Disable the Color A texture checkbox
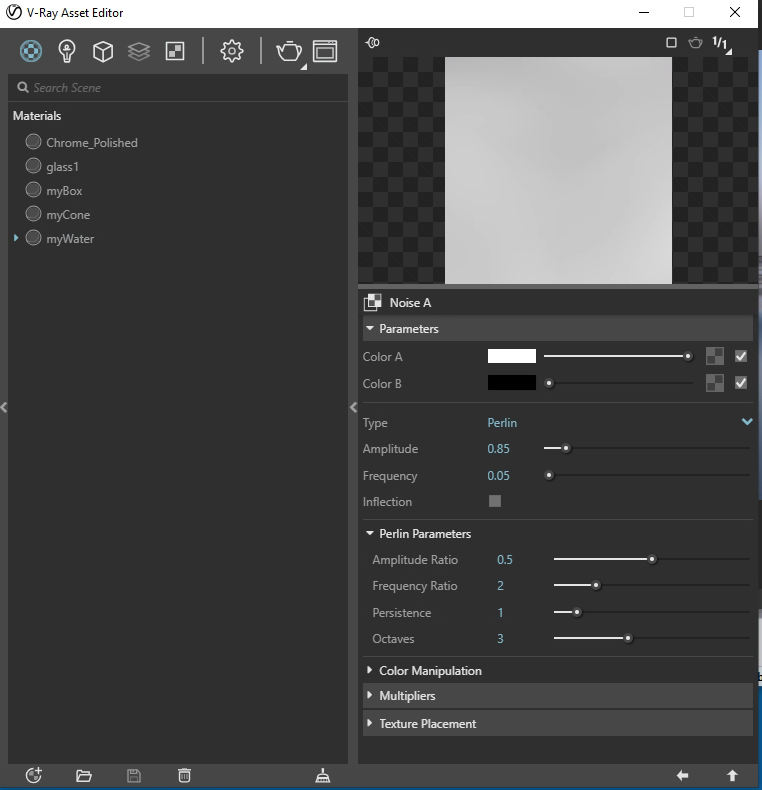This screenshot has height=790, width=762. click(x=741, y=356)
